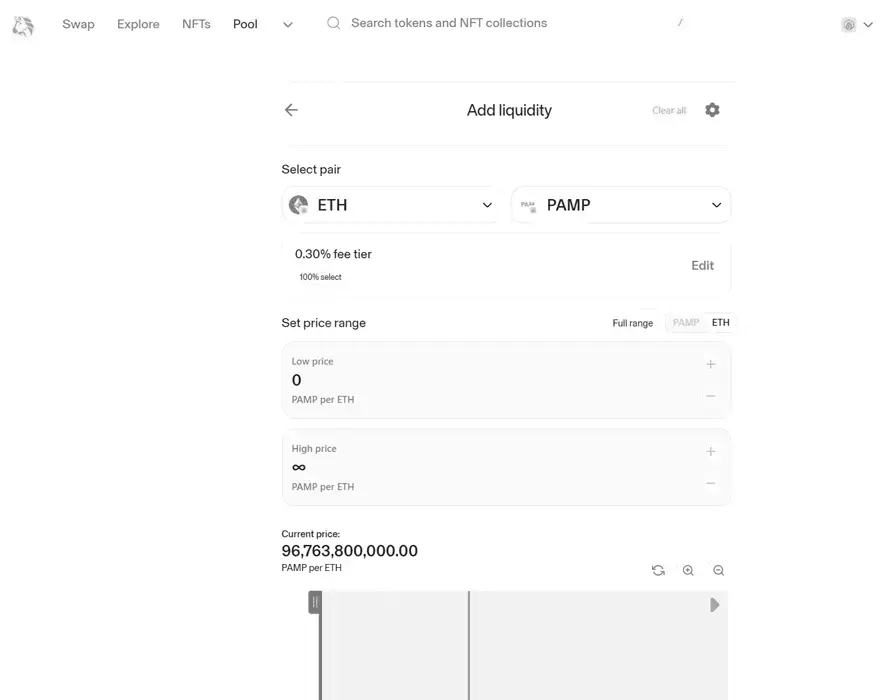This screenshot has width=893, height=700.
Task: Open the PAMP token selector
Action: [x=621, y=205]
